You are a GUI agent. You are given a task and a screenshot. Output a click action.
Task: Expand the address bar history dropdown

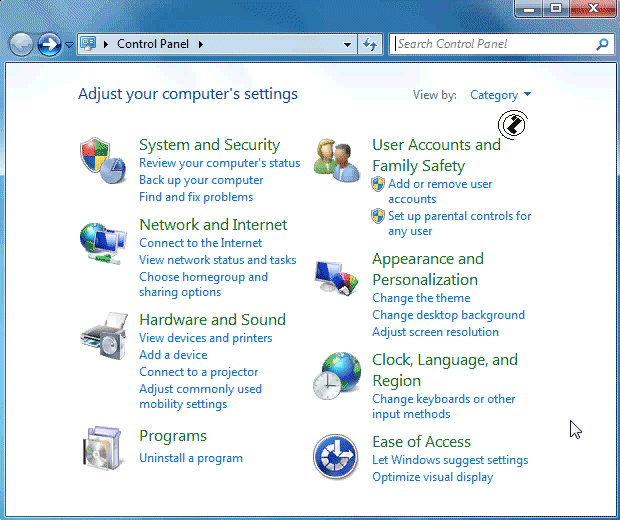click(x=347, y=44)
